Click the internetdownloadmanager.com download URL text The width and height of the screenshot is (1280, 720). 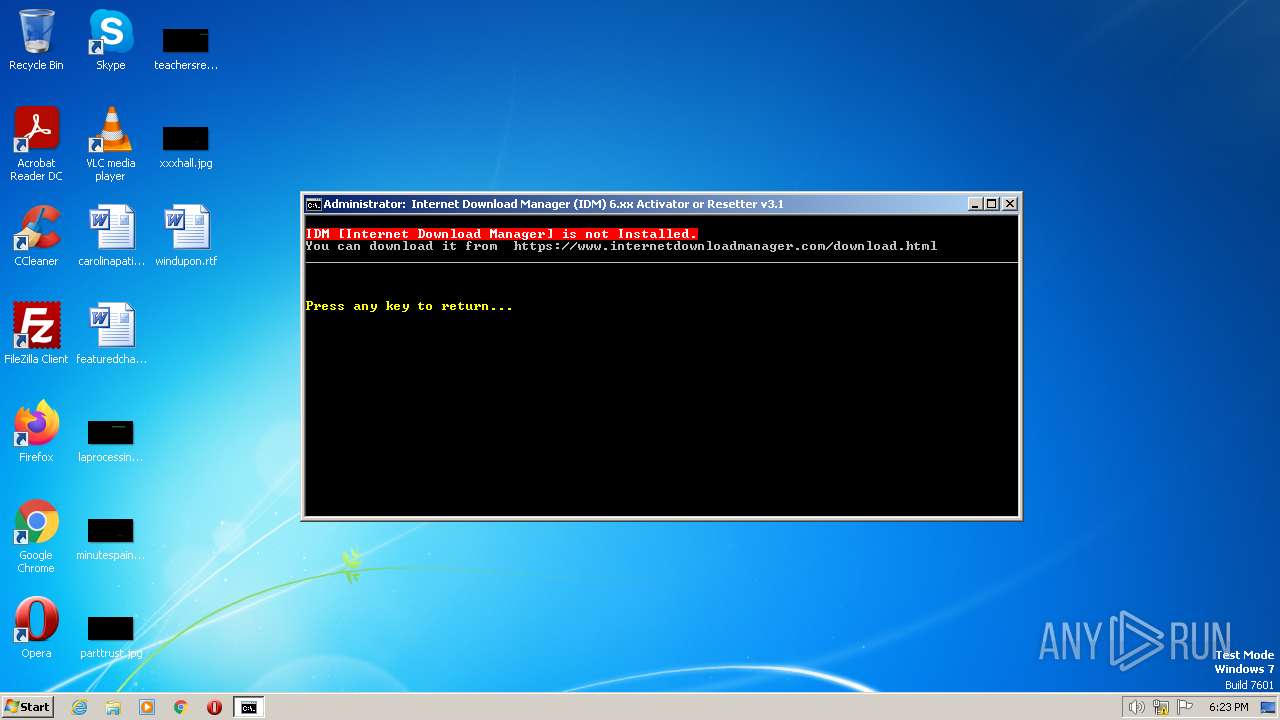(725, 246)
